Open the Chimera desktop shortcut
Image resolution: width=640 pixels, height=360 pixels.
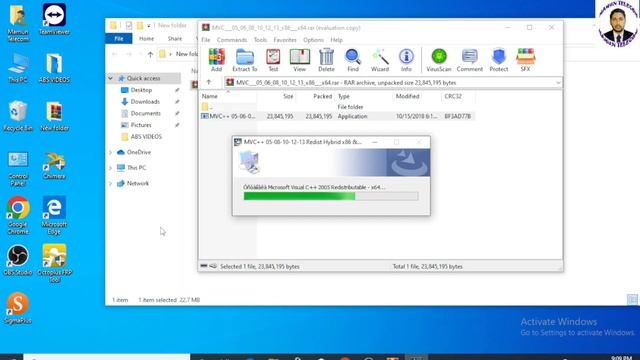coord(54,166)
